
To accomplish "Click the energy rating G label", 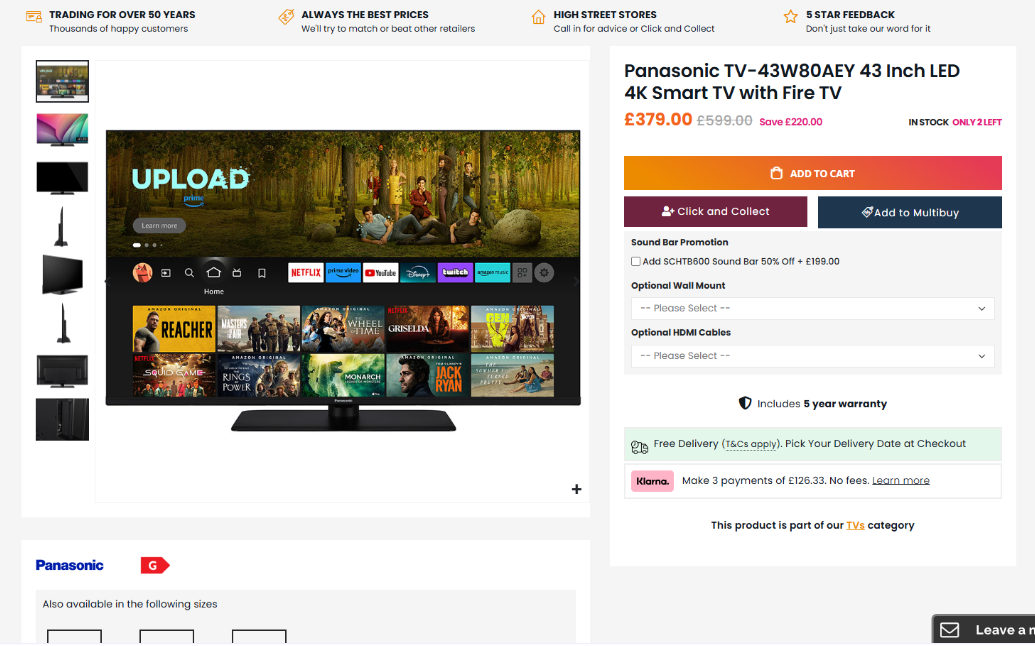I will (154, 565).
